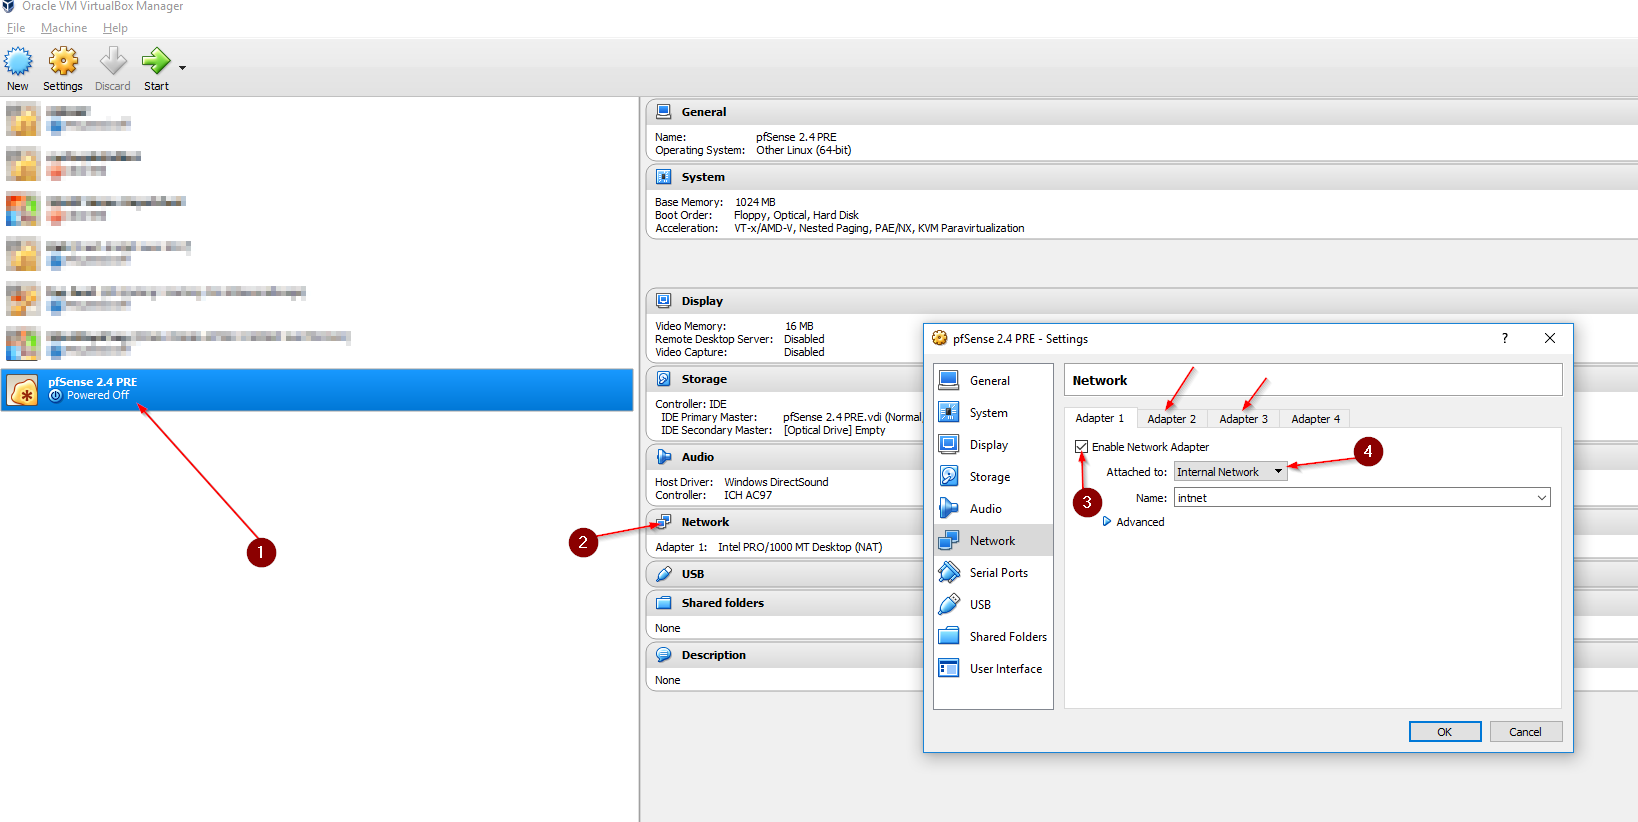Open the network Name combo box dropdown arrow
This screenshot has height=822, width=1638.
coord(1541,498)
